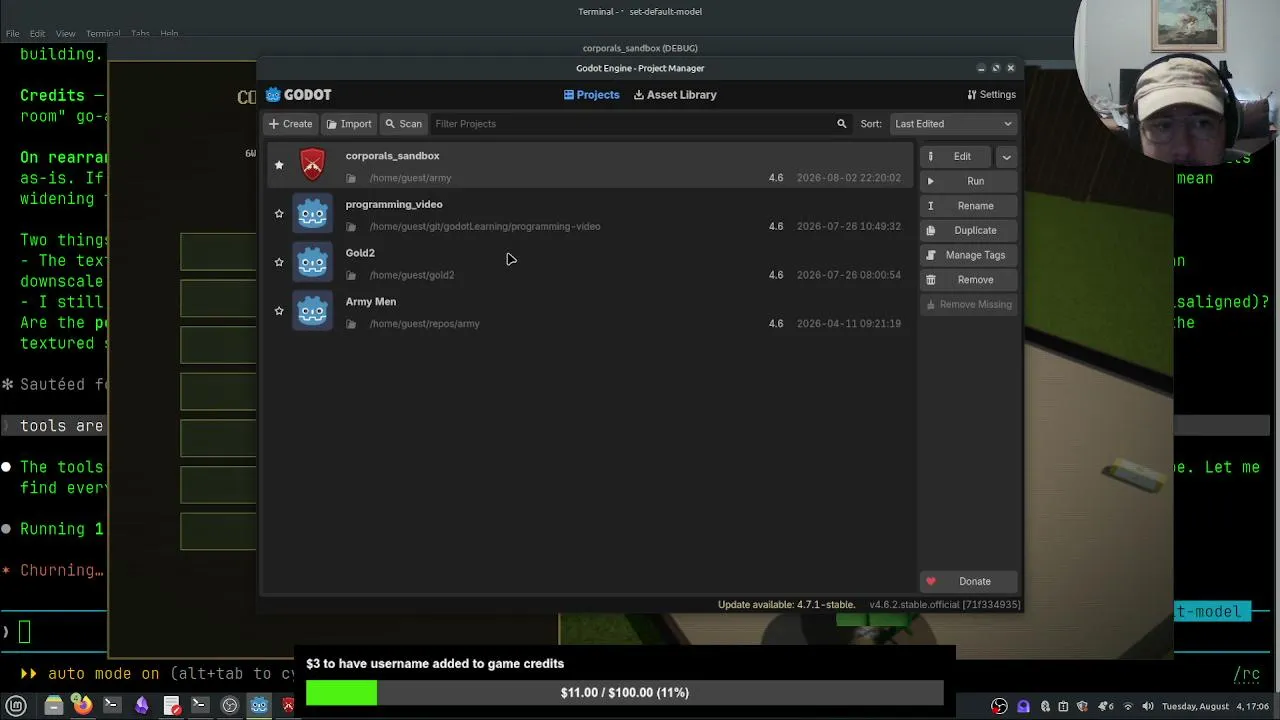The width and height of the screenshot is (1280, 720).
Task: Open the Obsidian taskbar icon
Action: 141,706
